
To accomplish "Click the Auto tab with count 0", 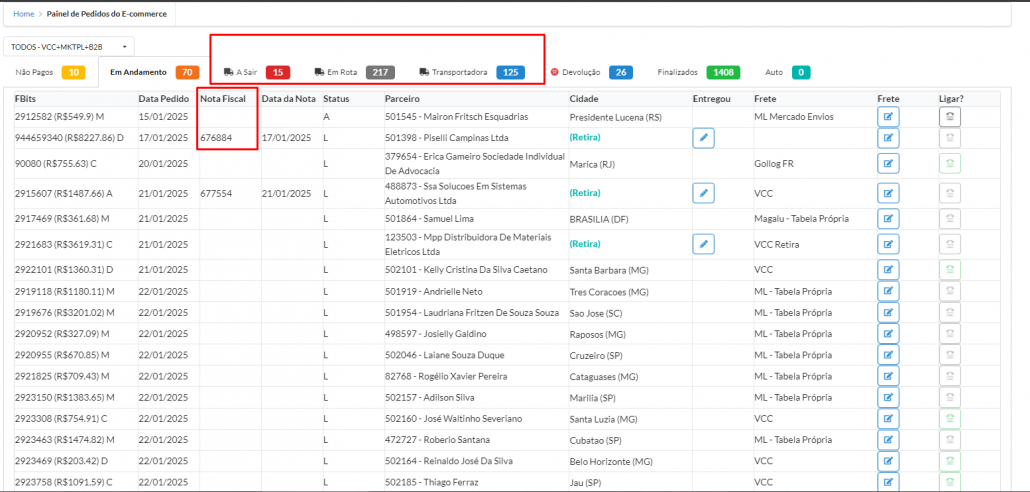I will click(787, 72).
